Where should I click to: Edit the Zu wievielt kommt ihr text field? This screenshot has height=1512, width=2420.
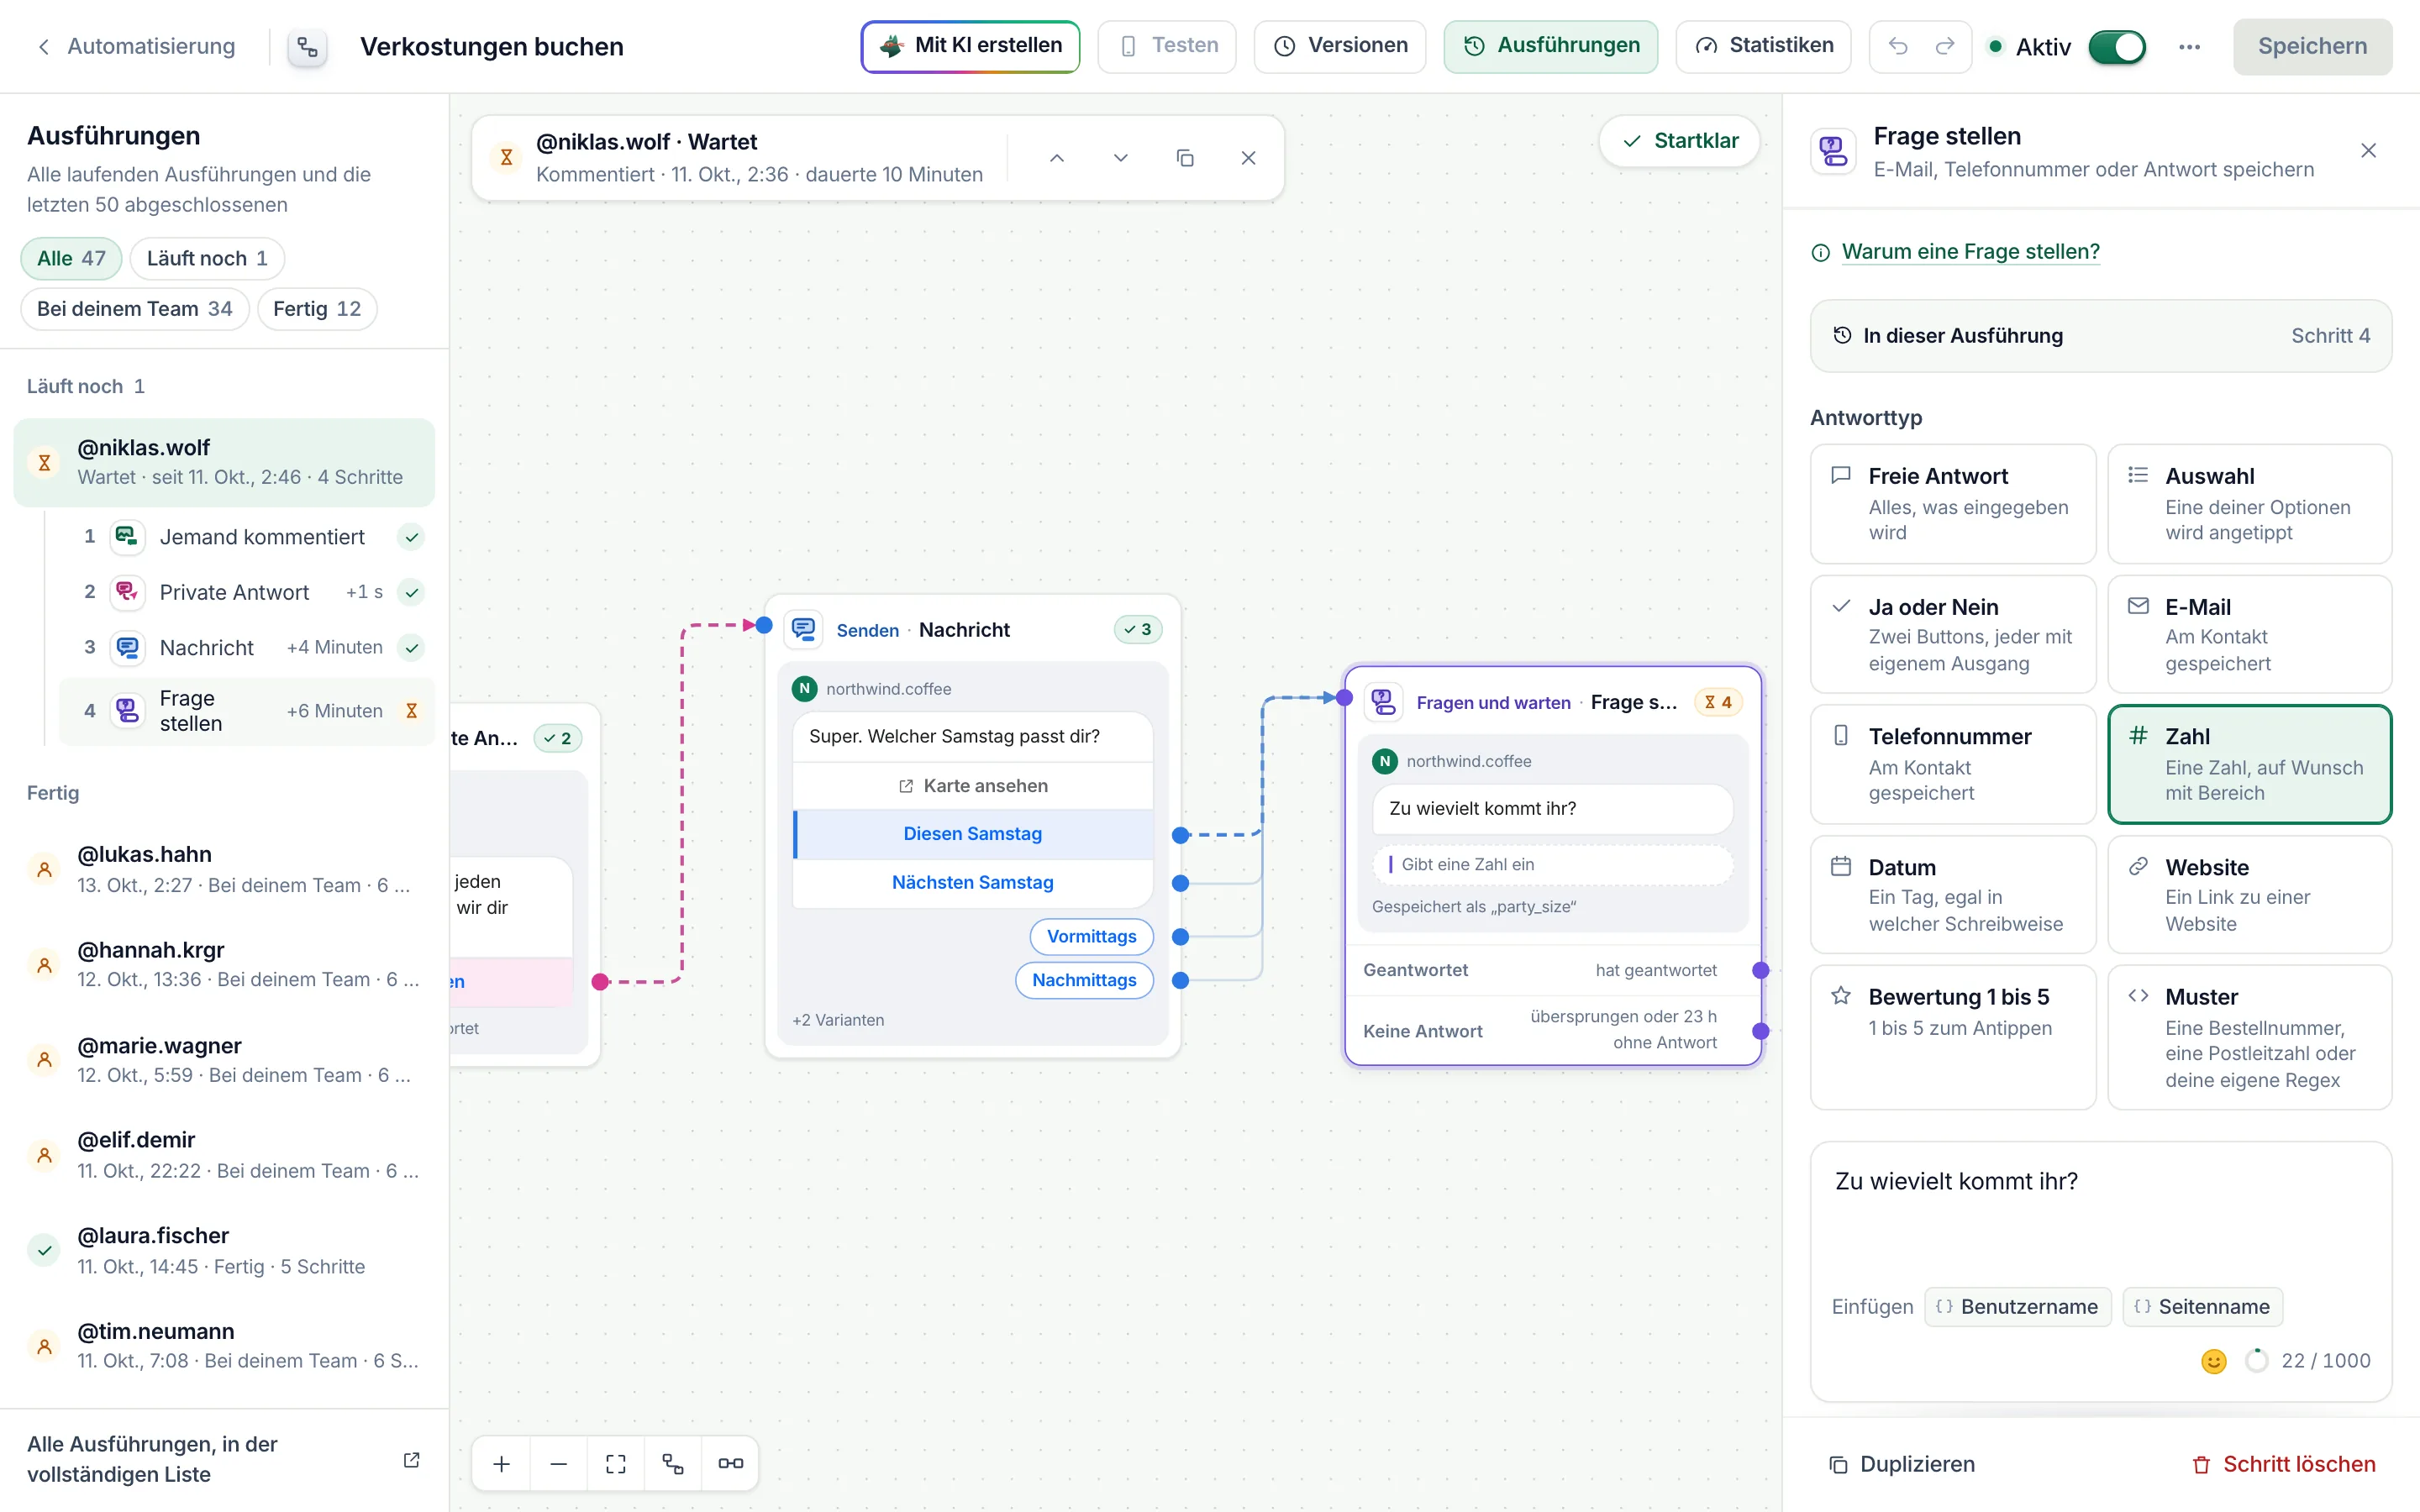point(2100,1215)
